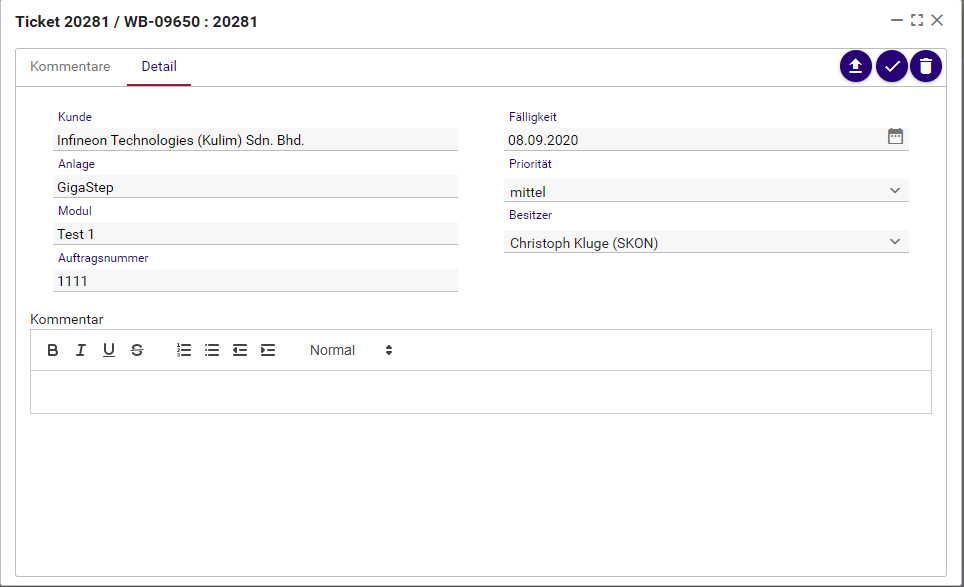Image resolution: width=964 pixels, height=587 pixels.
Task: Insert a bulleted list in comment
Action: [x=212, y=350]
